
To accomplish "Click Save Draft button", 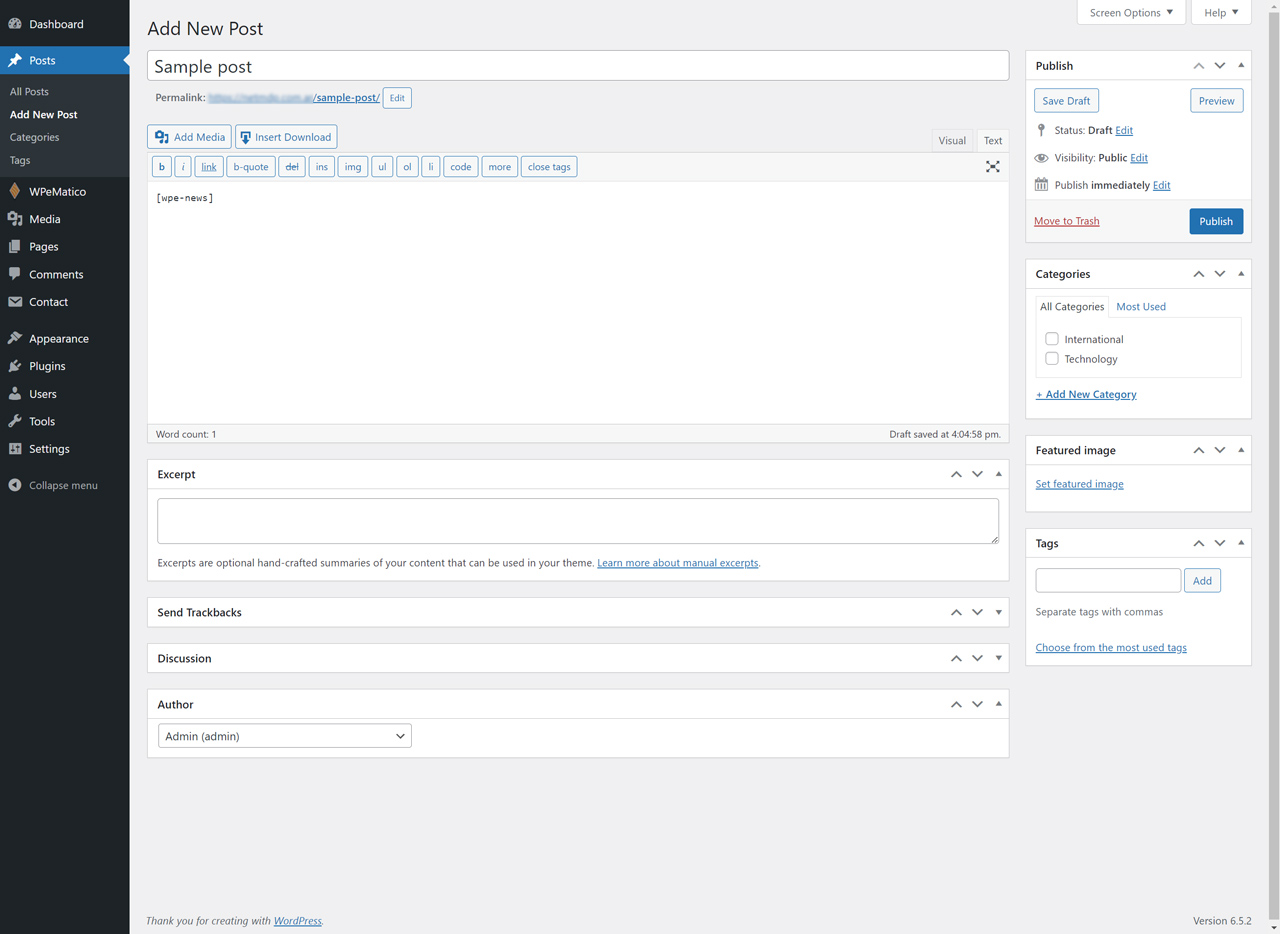I will coord(1066,101).
